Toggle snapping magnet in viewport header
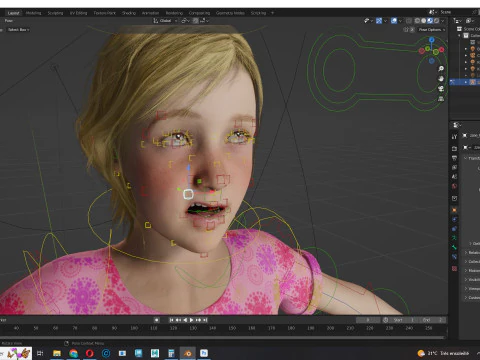 pyautogui.click(x=196, y=21)
